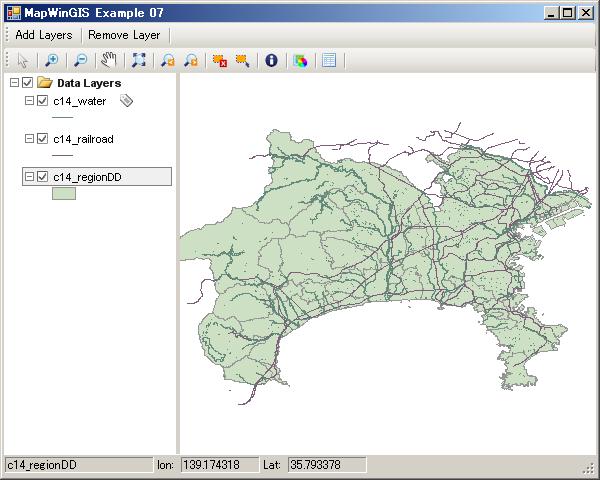The image size is (600, 480).
Task: Select the Zoom In tool
Action: (52, 60)
